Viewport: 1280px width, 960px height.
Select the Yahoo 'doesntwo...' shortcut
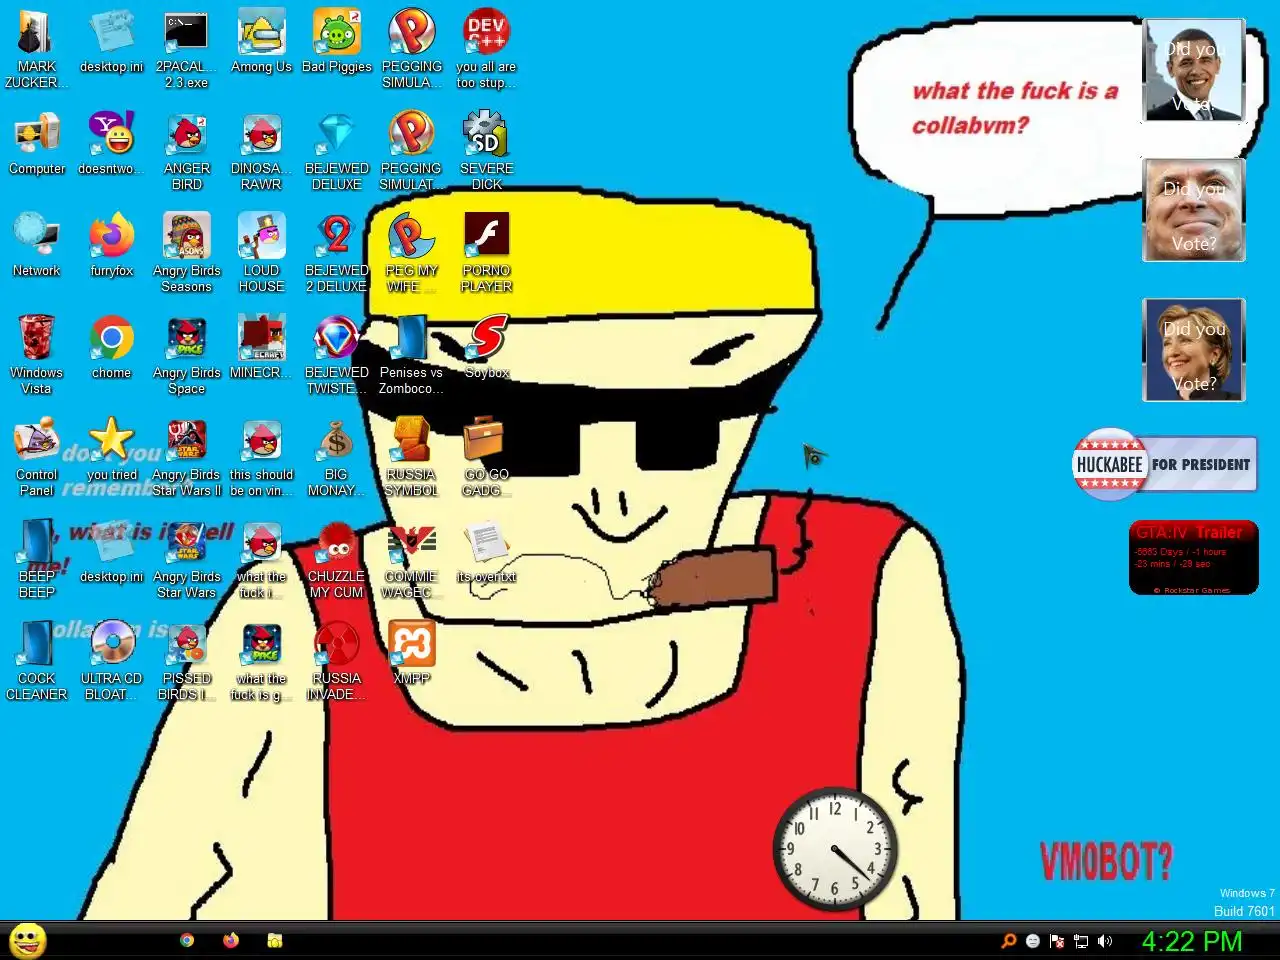coord(111,144)
